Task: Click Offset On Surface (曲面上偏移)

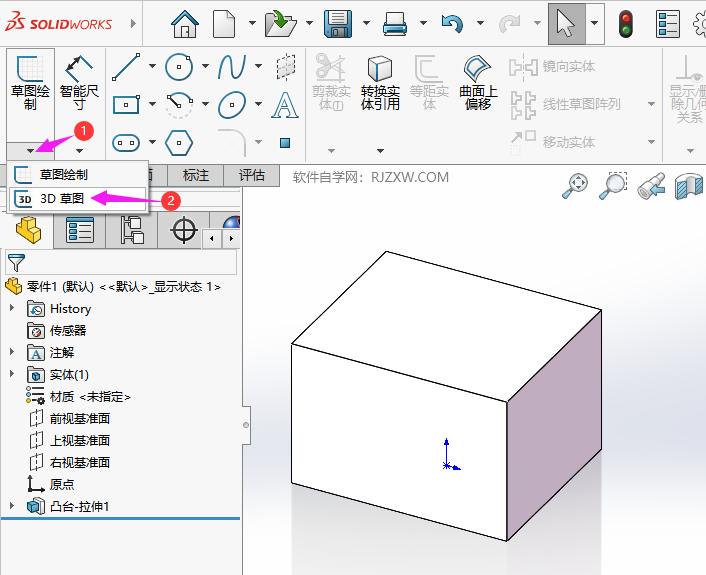Action: click(x=478, y=83)
